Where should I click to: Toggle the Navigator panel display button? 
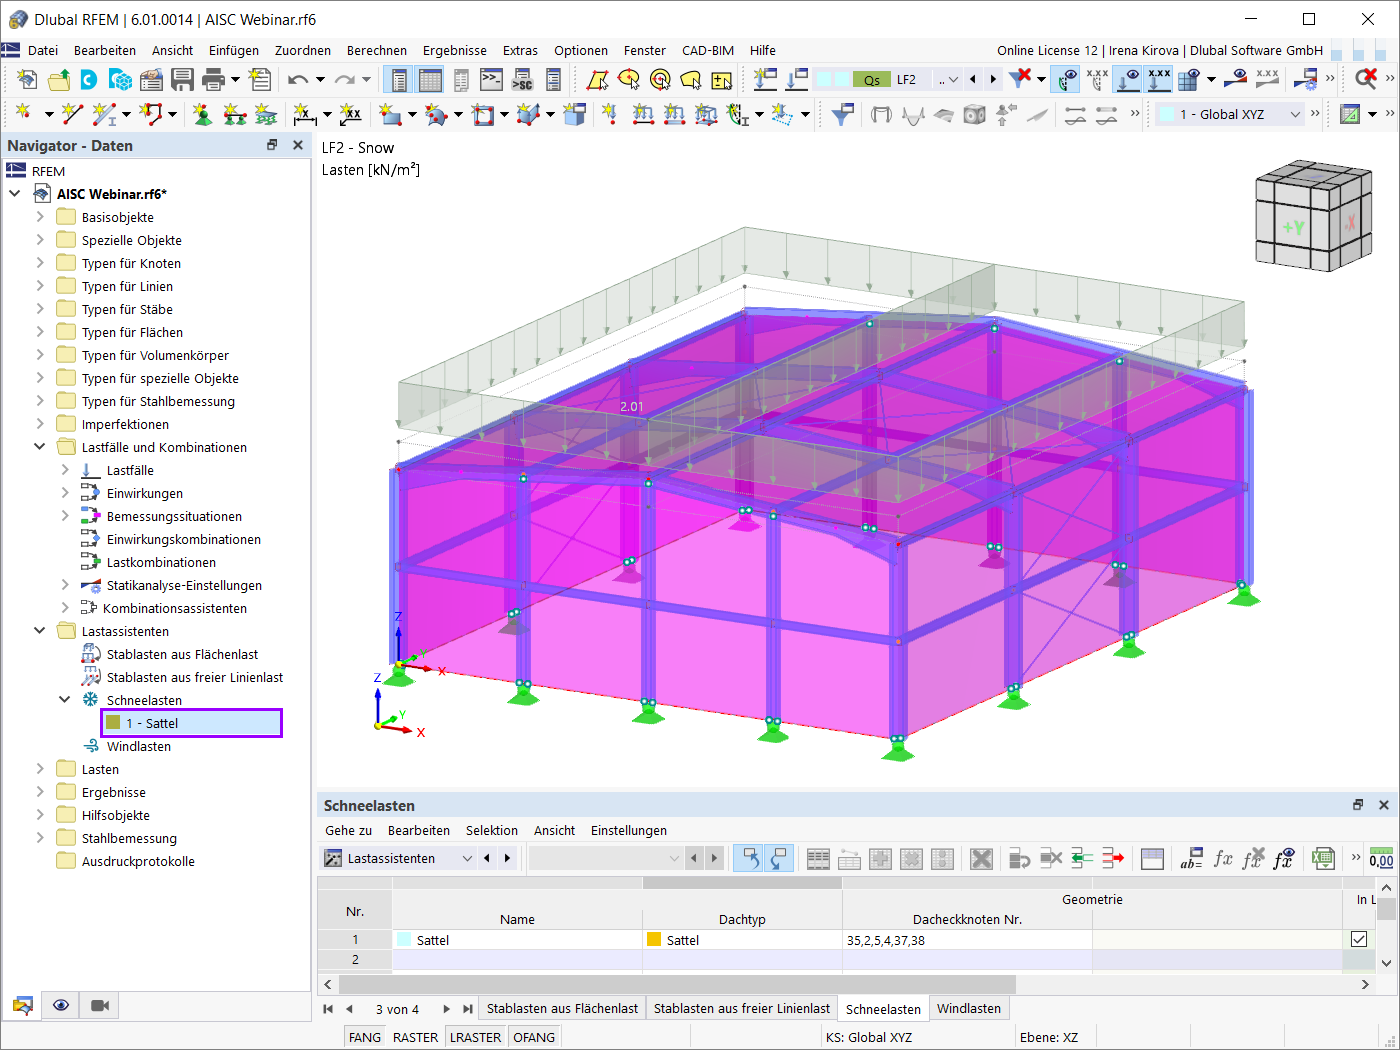(399, 80)
